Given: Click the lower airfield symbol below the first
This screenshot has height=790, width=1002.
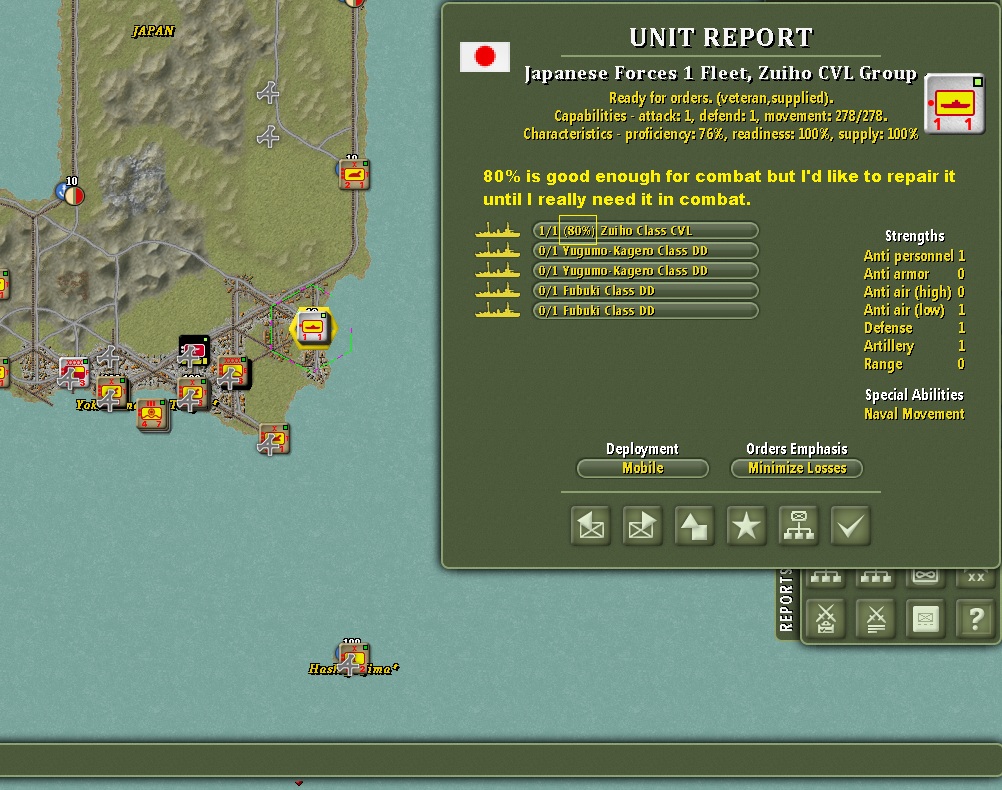Looking at the screenshot, I should pyautogui.click(x=268, y=136).
